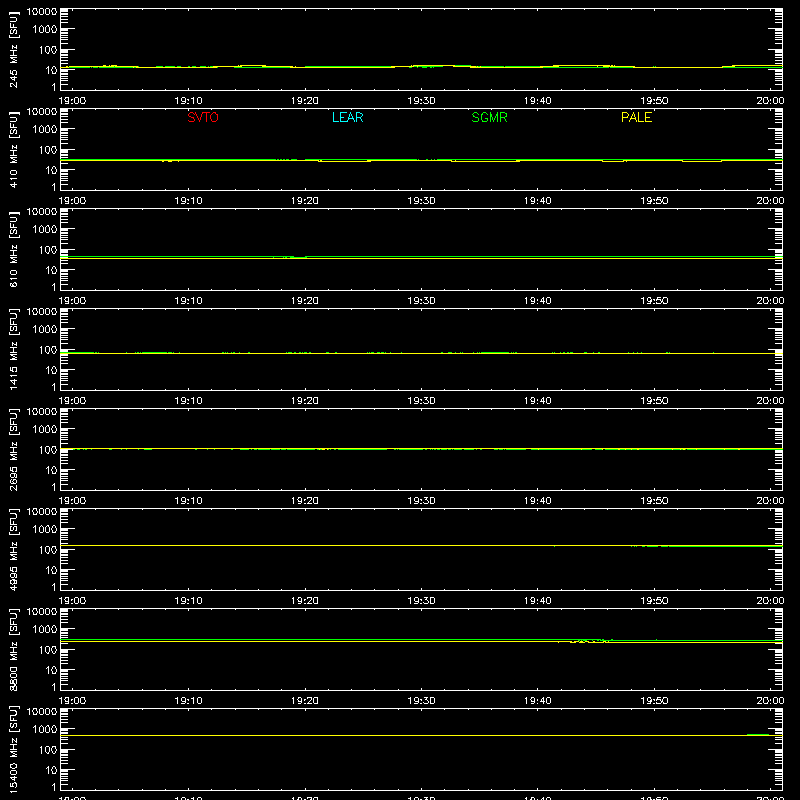
Task: Click the 100 y-axis value of the 2695 MHz plot
Action: coord(48,449)
